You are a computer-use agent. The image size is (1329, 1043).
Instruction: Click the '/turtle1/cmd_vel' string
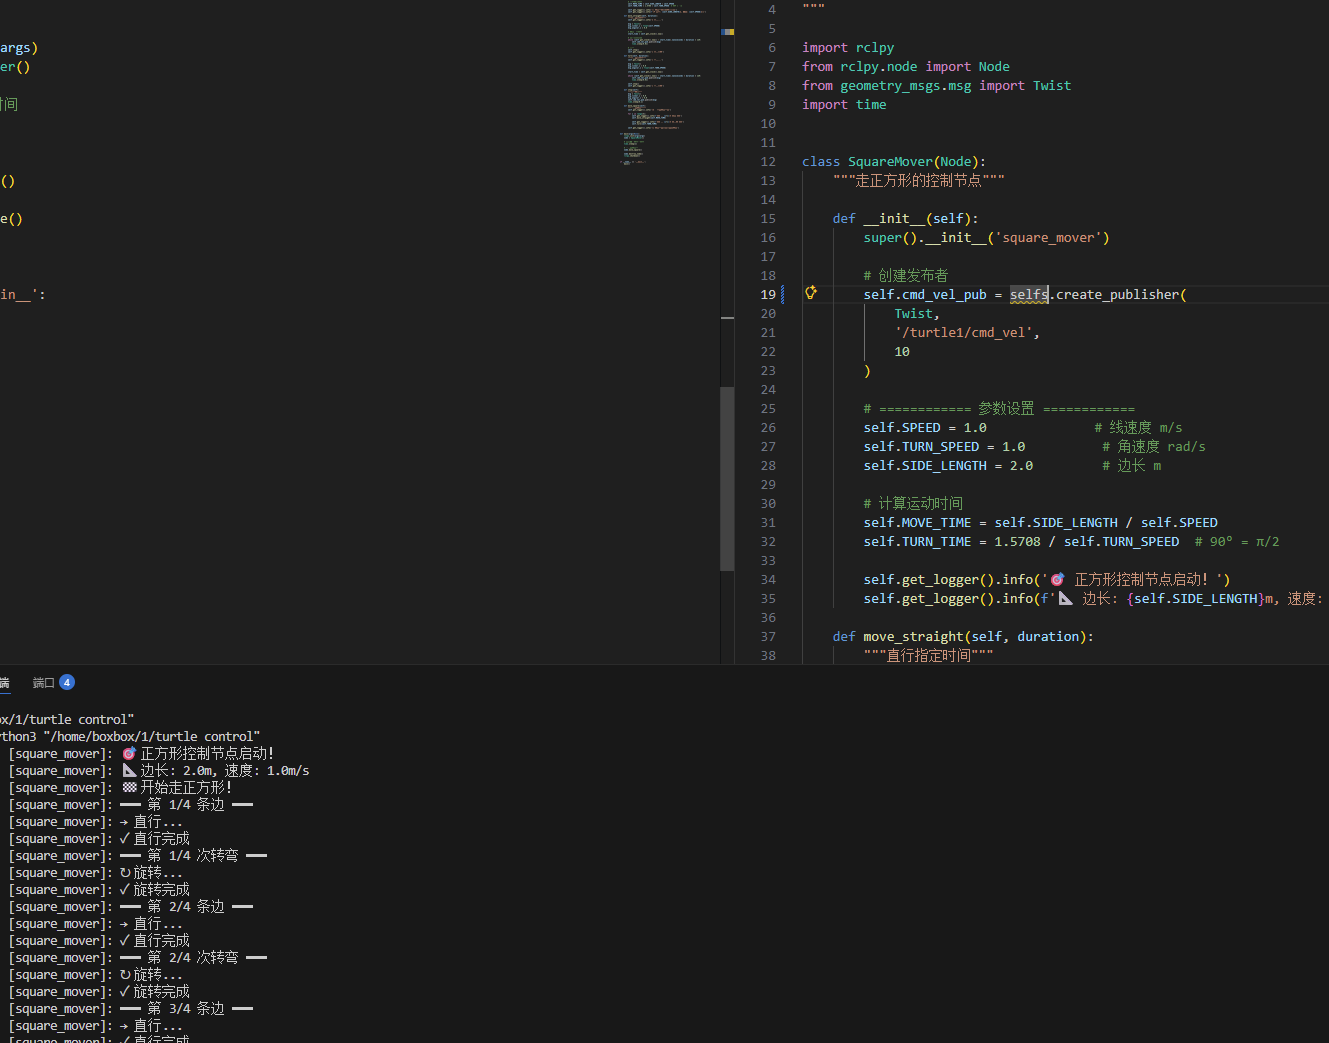coord(964,333)
